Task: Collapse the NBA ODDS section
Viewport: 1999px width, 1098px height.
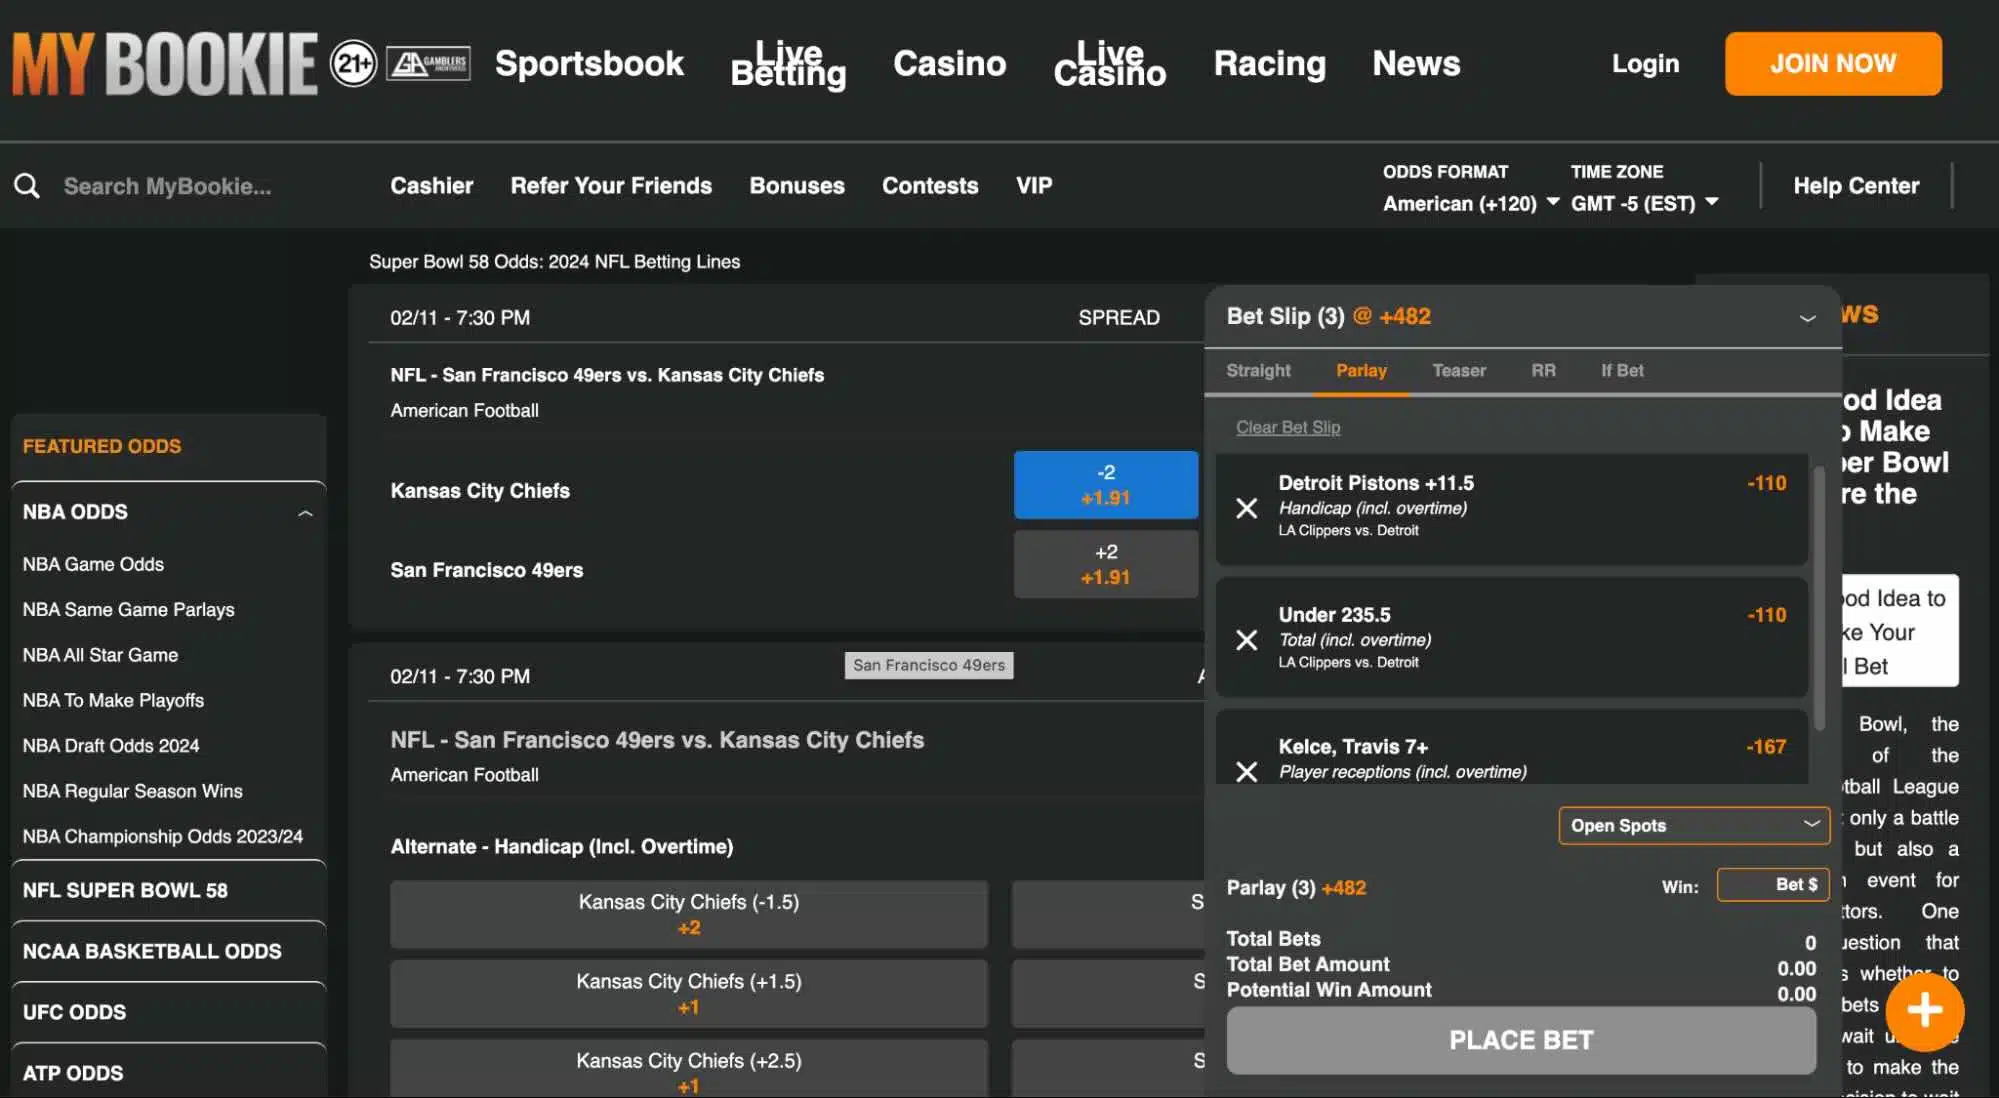Action: click(305, 513)
